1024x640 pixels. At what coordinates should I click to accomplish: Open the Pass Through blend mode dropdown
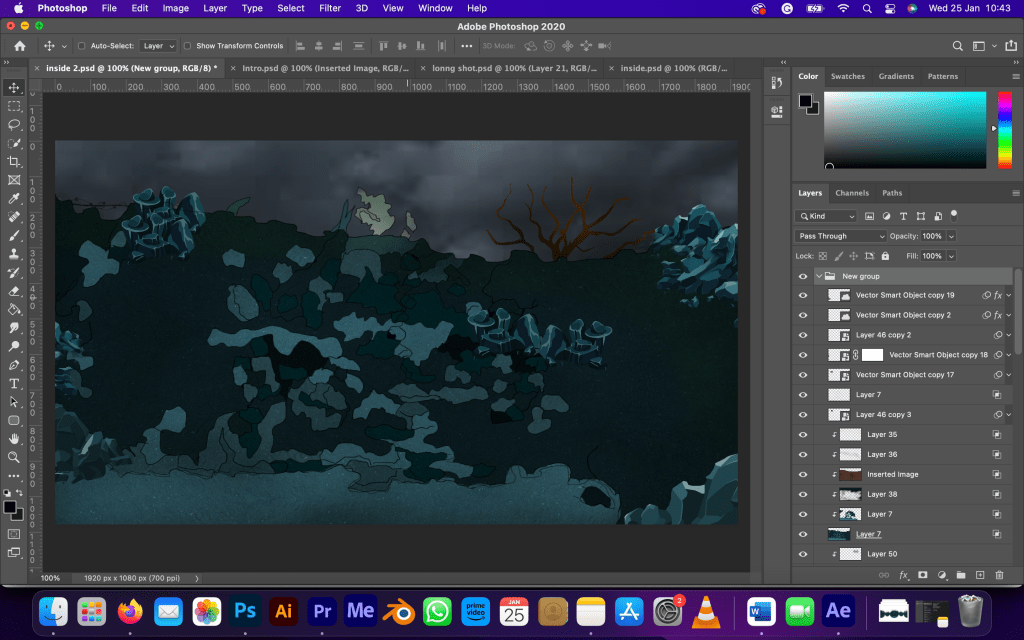point(841,236)
